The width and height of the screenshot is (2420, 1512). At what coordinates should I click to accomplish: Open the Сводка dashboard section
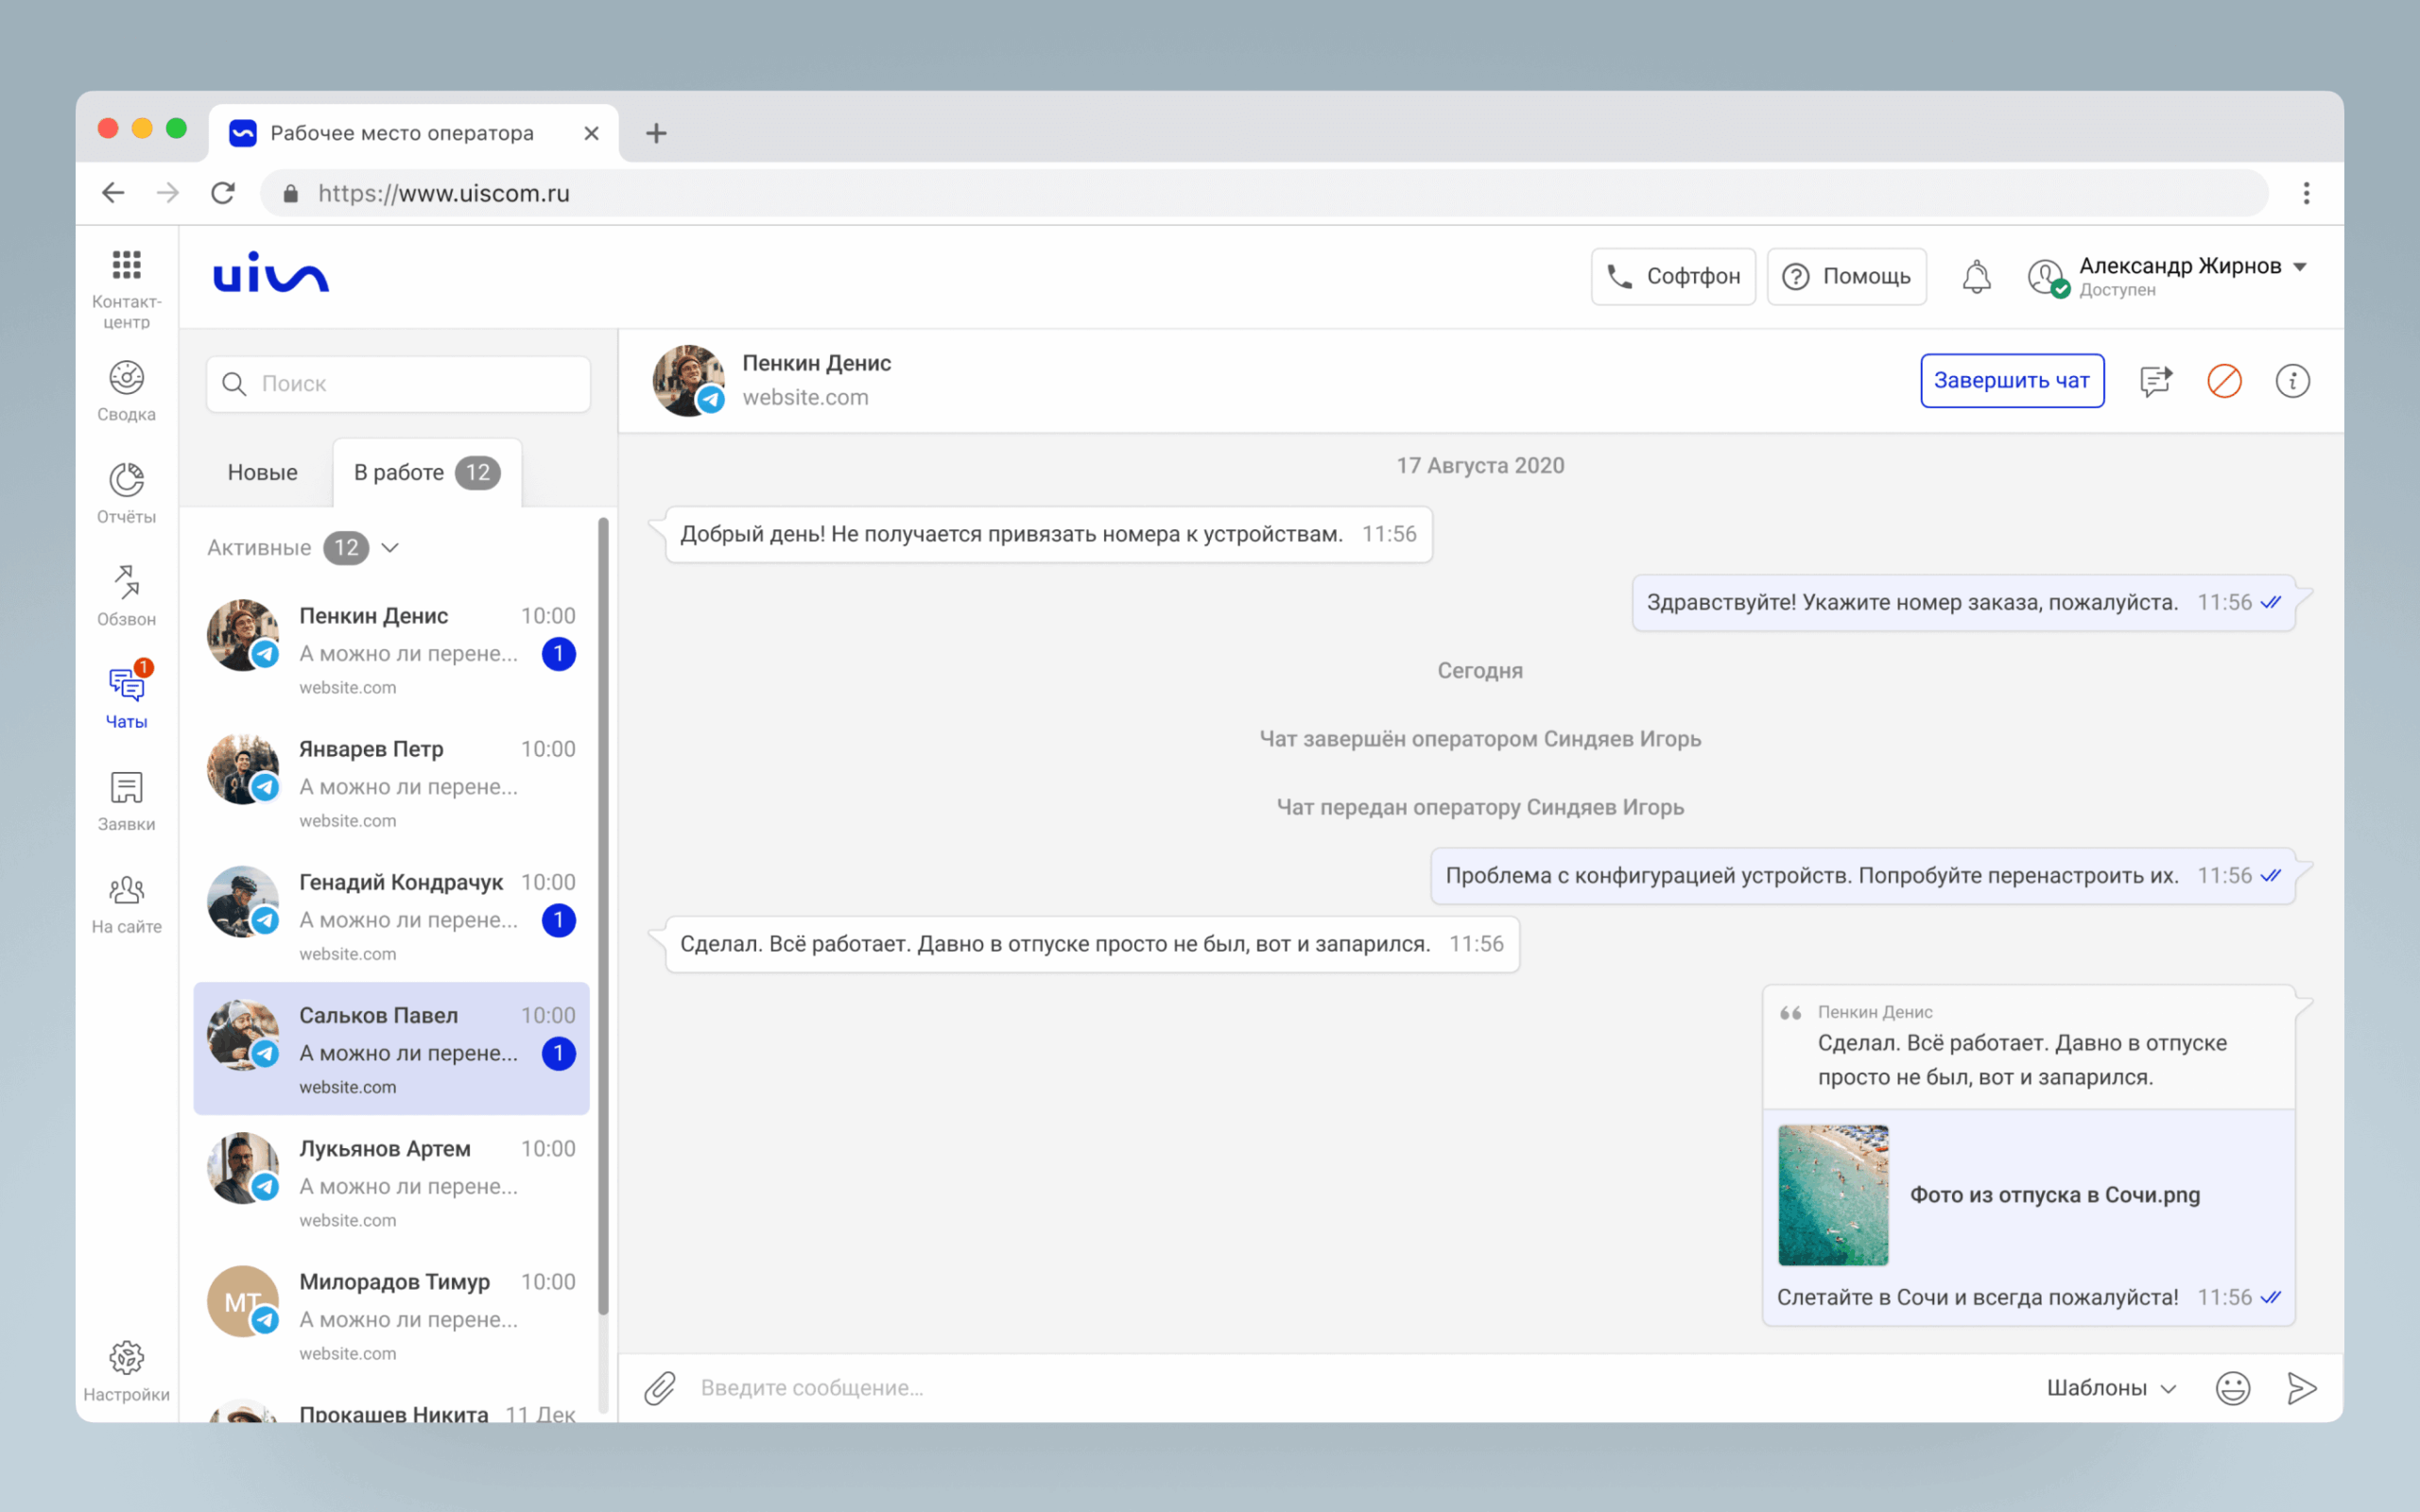coord(126,391)
